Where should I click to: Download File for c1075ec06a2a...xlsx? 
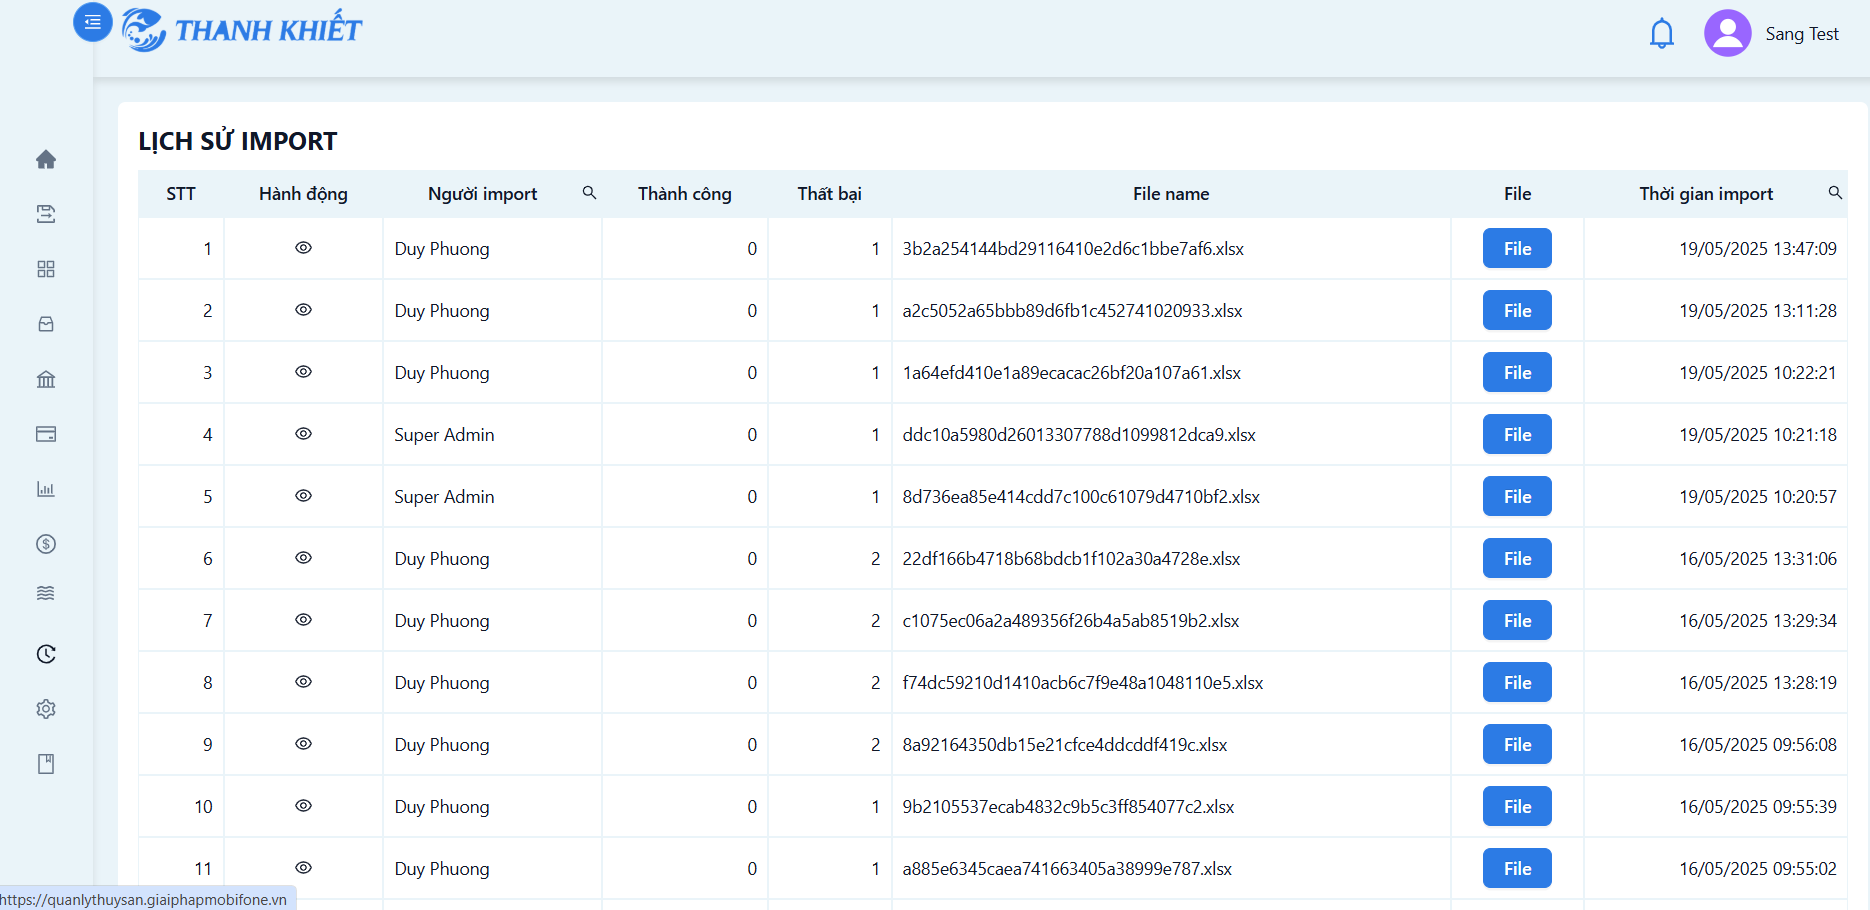[1517, 620]
